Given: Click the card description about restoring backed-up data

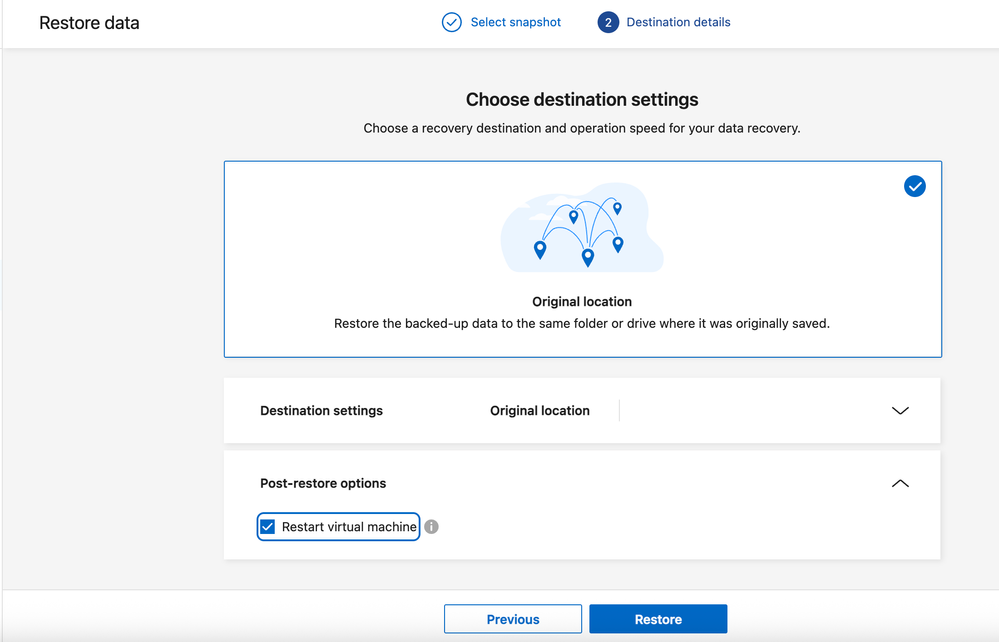Looking at the screenshot, I should click(x=582, y=324).
